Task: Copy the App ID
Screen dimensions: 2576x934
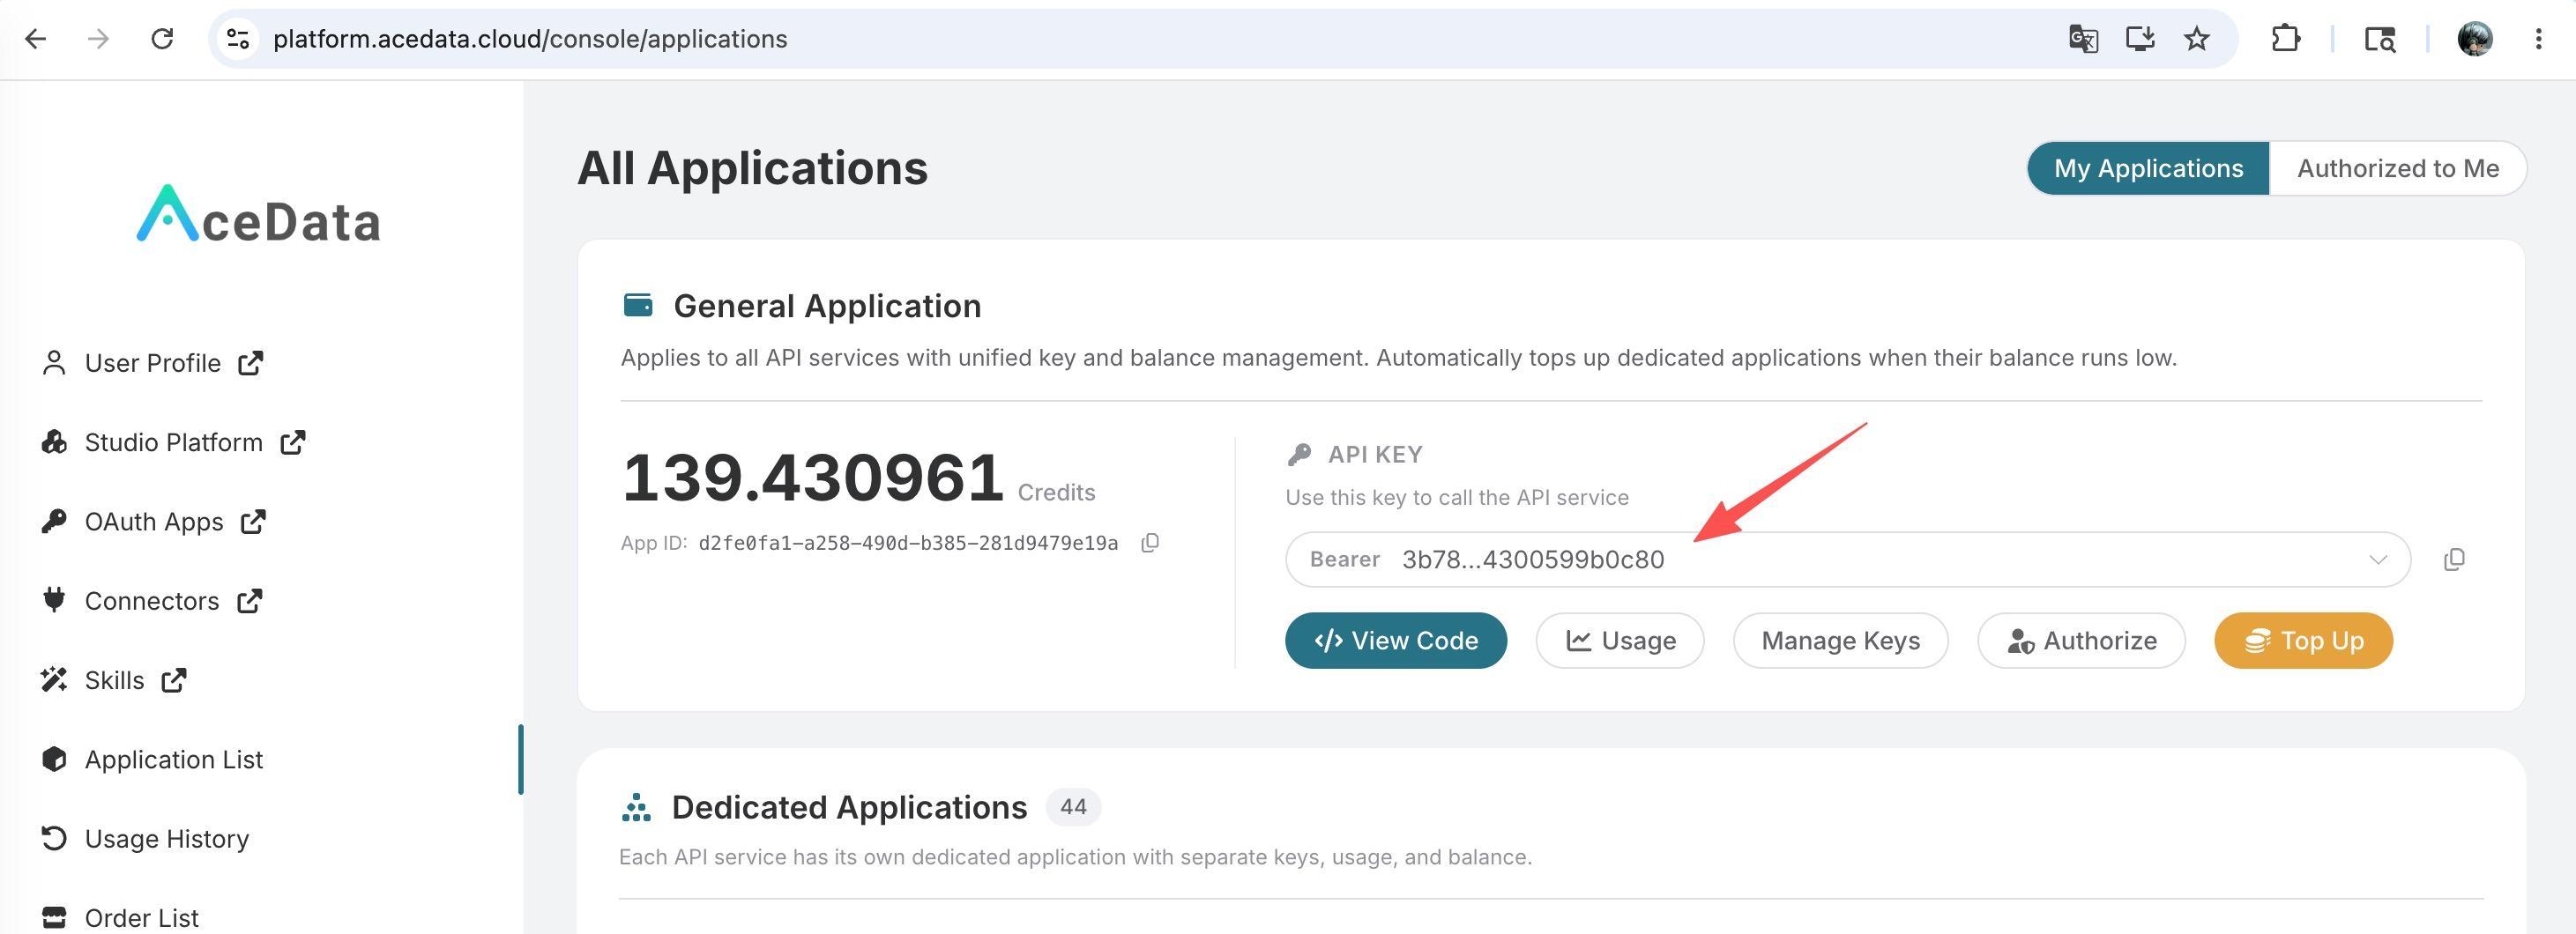Action: 1150,543
